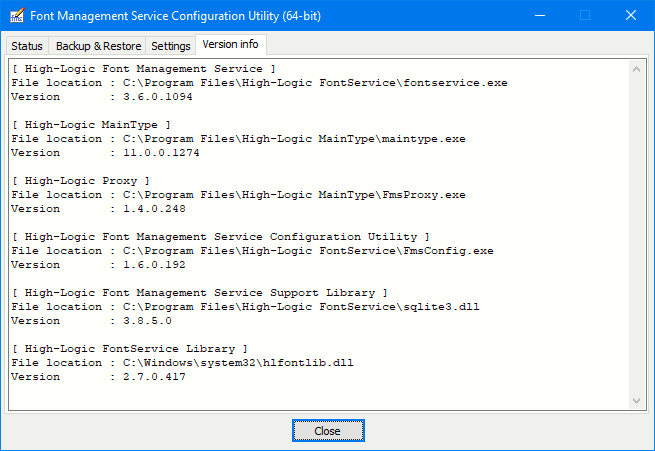
Task: Switch to the Status tab
Action: coord(27,46)
